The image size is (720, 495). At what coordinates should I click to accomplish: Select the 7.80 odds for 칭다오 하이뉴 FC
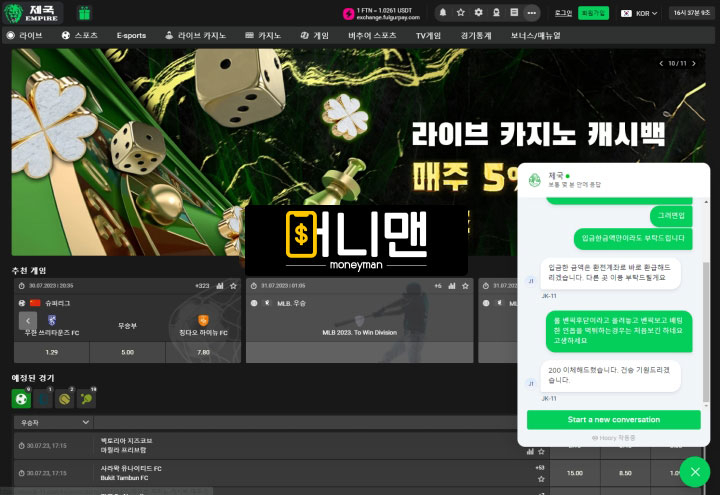tap(204, 352)
